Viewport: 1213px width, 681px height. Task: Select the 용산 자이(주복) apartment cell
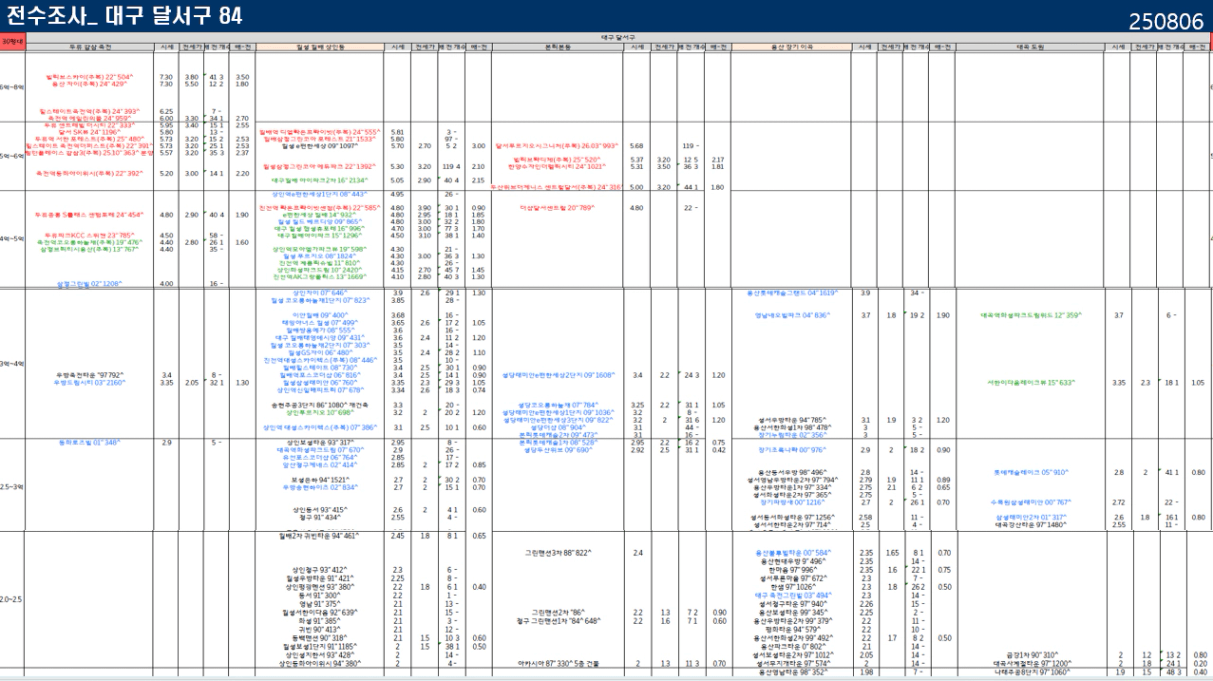(x=89, y=84)
